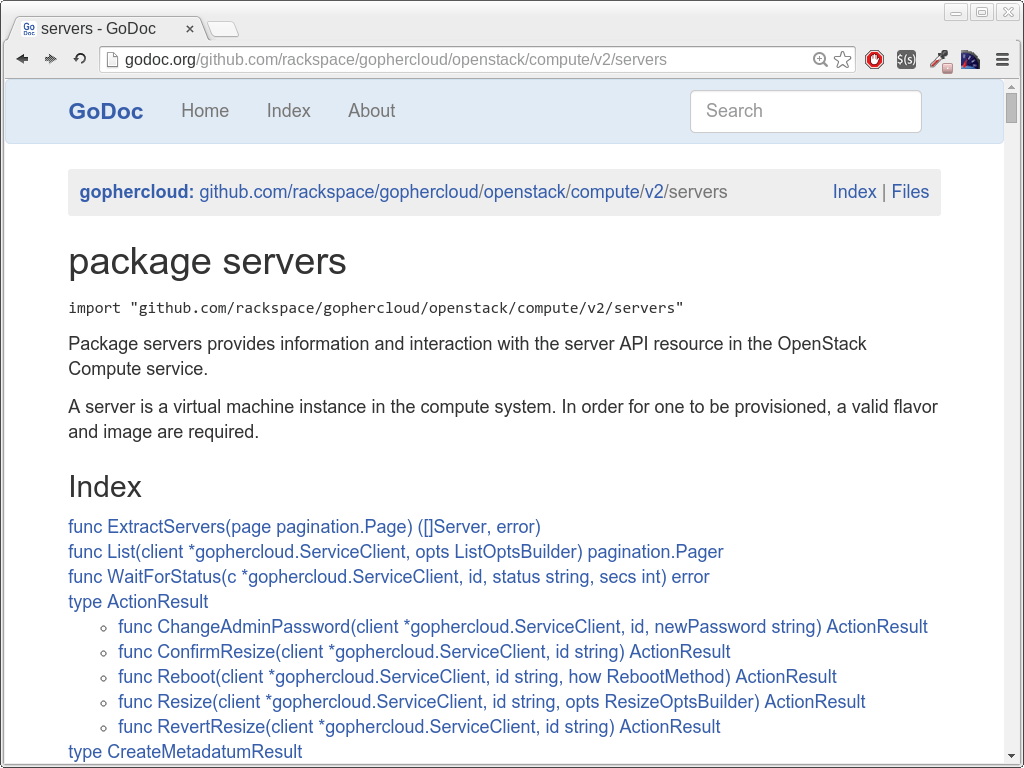The image size is (1024, 768).
Task: Click the scrollbar up arrow
Action: tap(1012, 86)
